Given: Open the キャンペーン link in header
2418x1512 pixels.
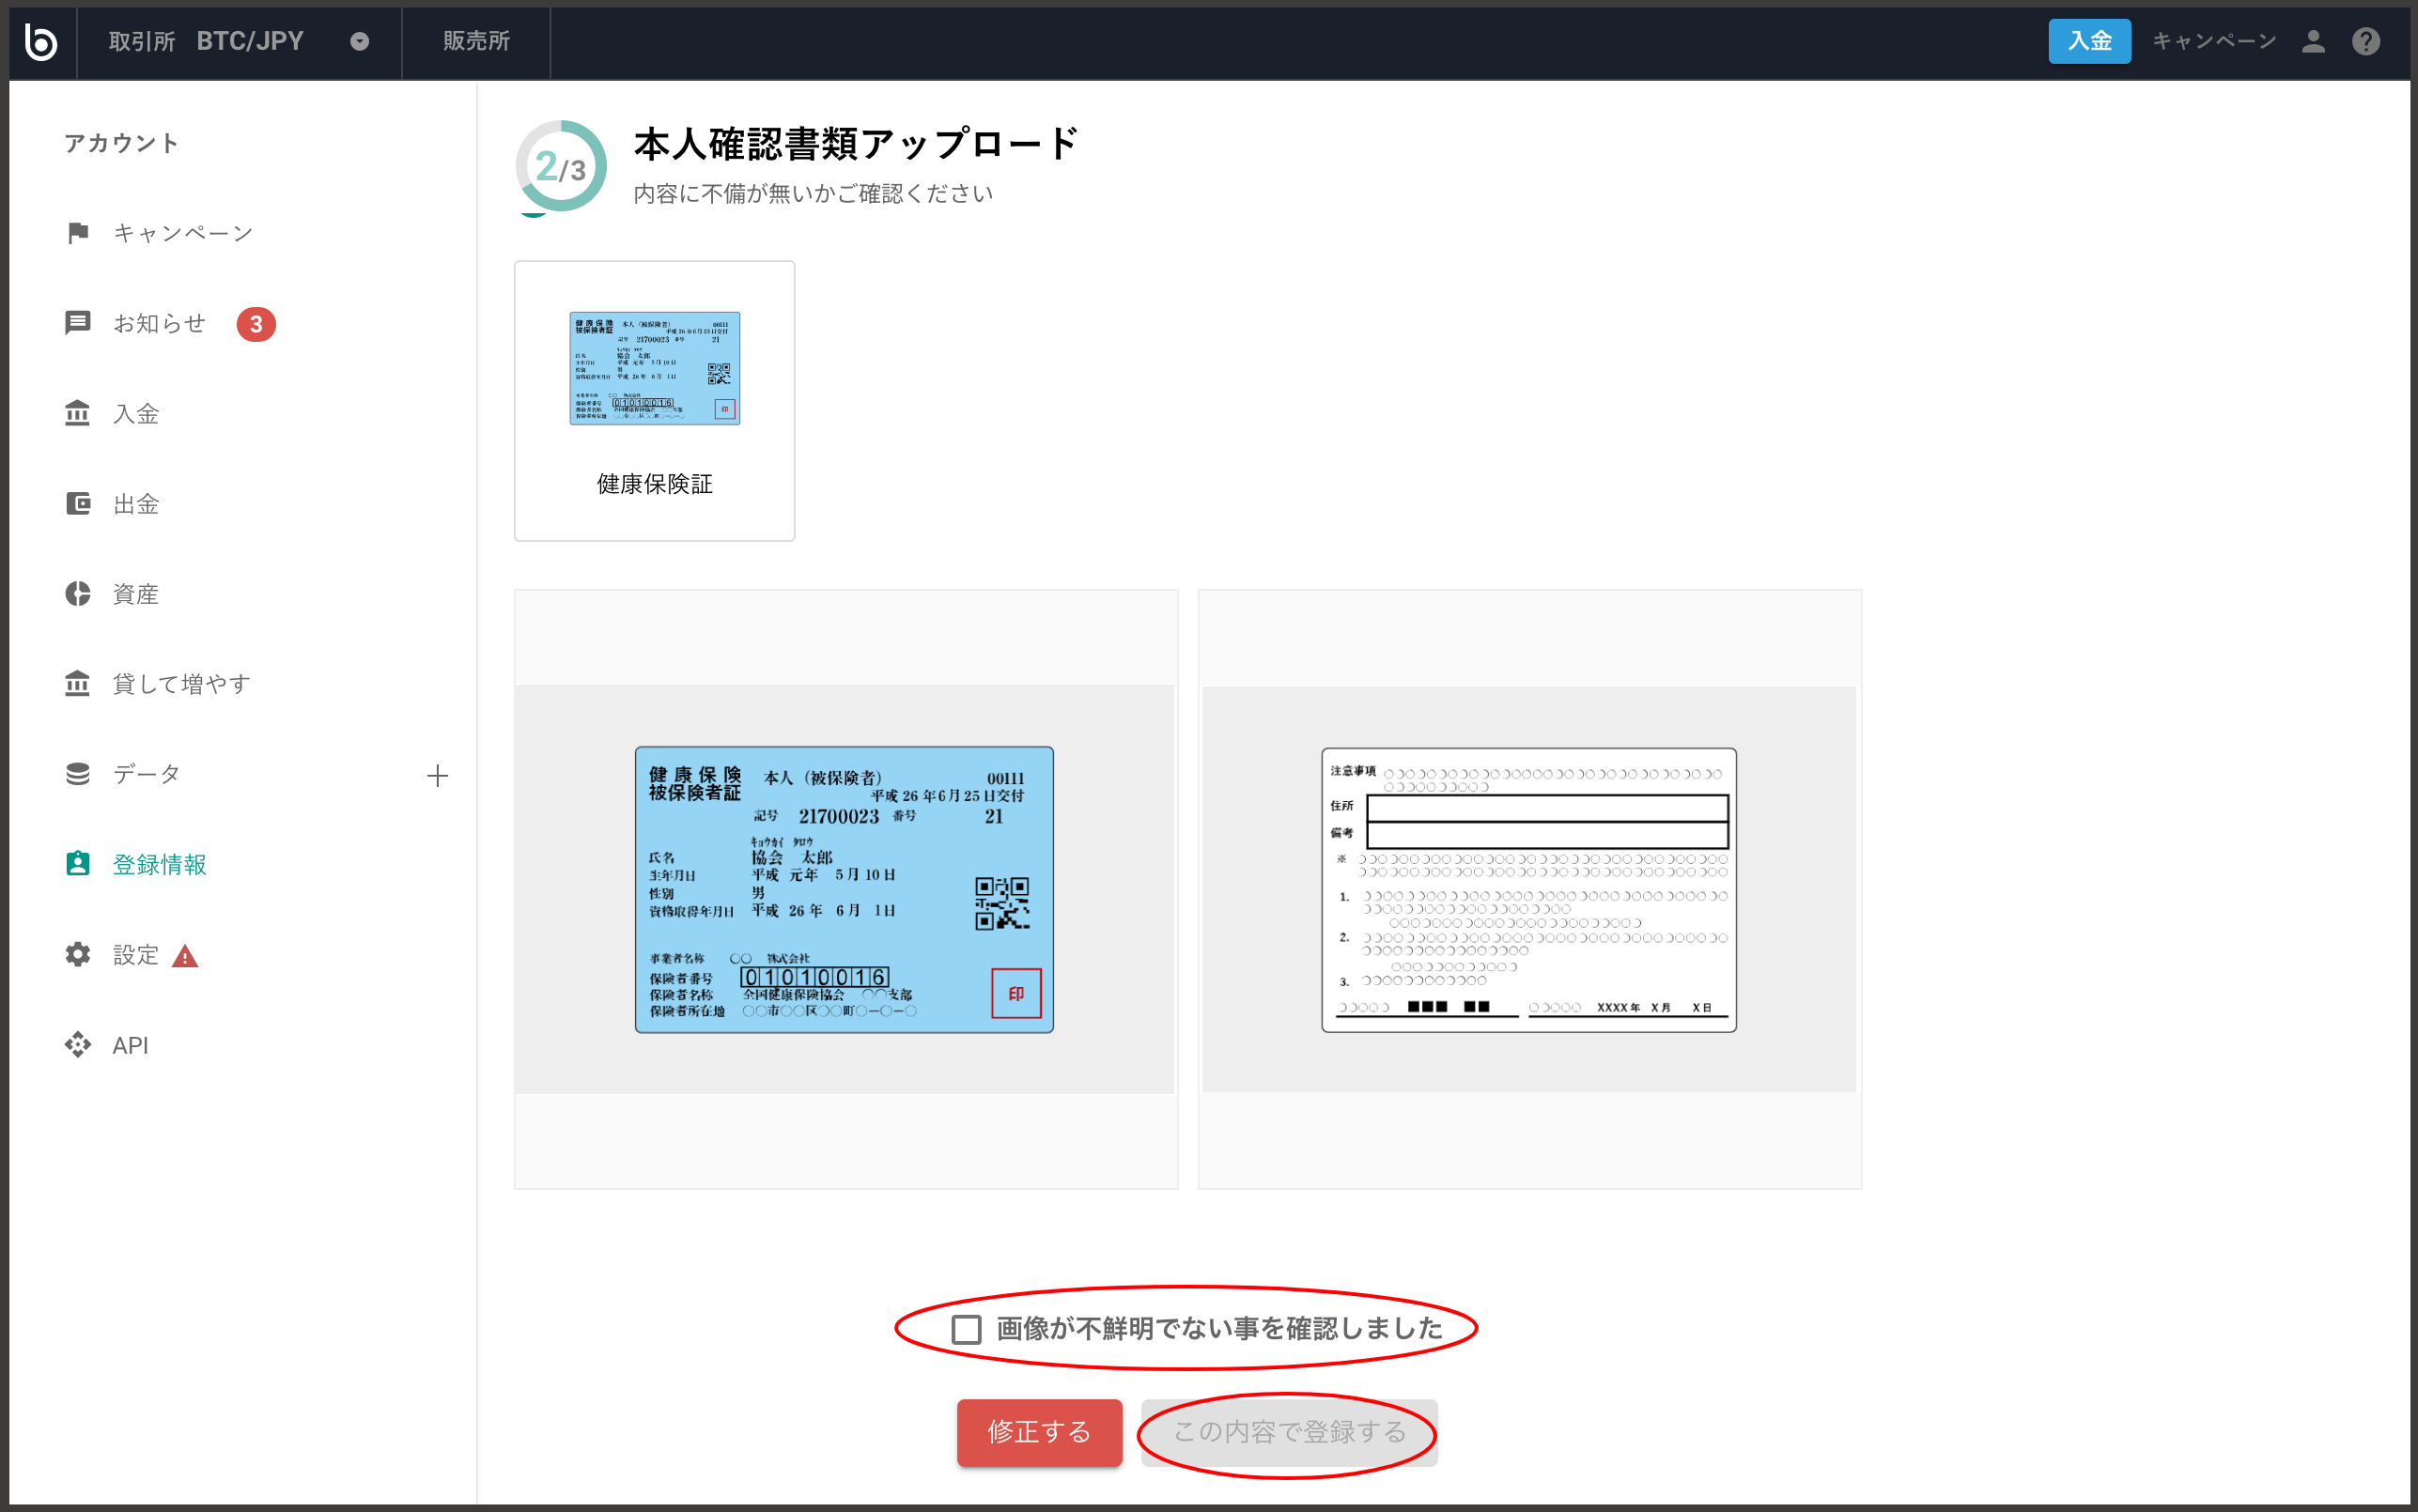Looking at the screenshot, I should (2214, 42).
